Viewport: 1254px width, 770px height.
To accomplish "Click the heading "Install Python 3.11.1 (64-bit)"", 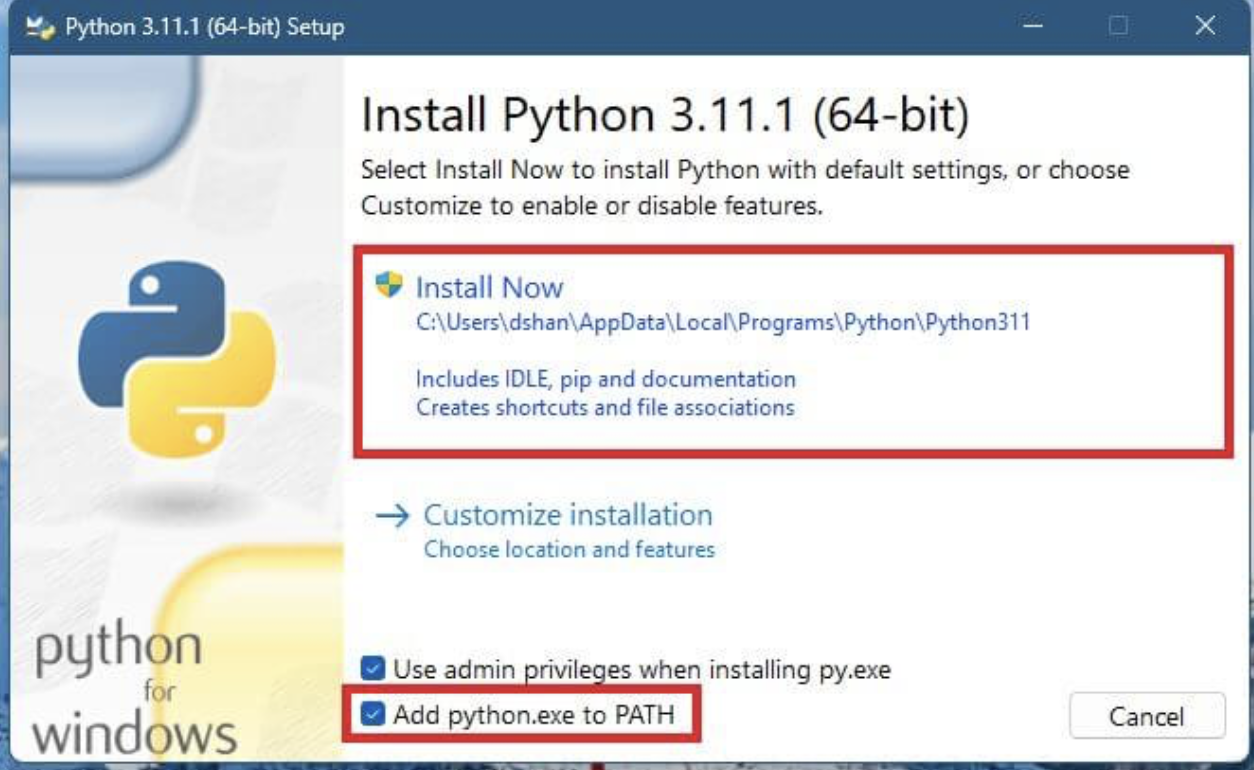I will point(665,115).
